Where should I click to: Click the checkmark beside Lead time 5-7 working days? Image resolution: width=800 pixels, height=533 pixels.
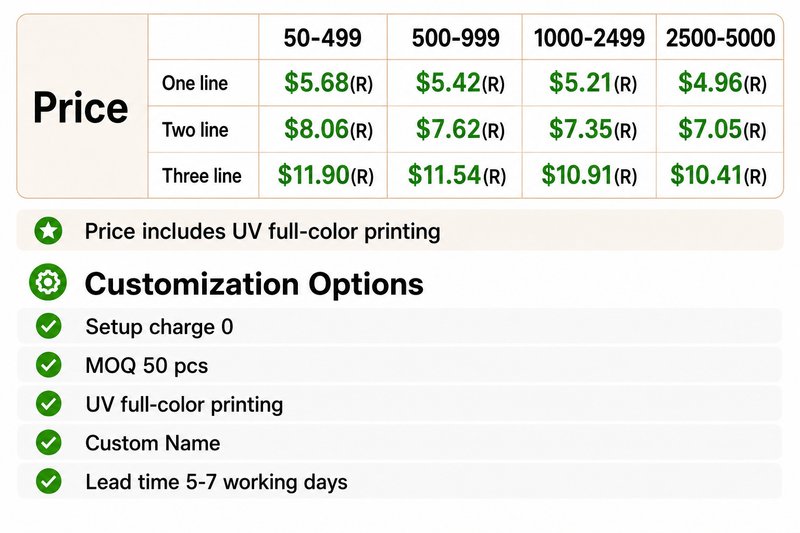[49, 481]
